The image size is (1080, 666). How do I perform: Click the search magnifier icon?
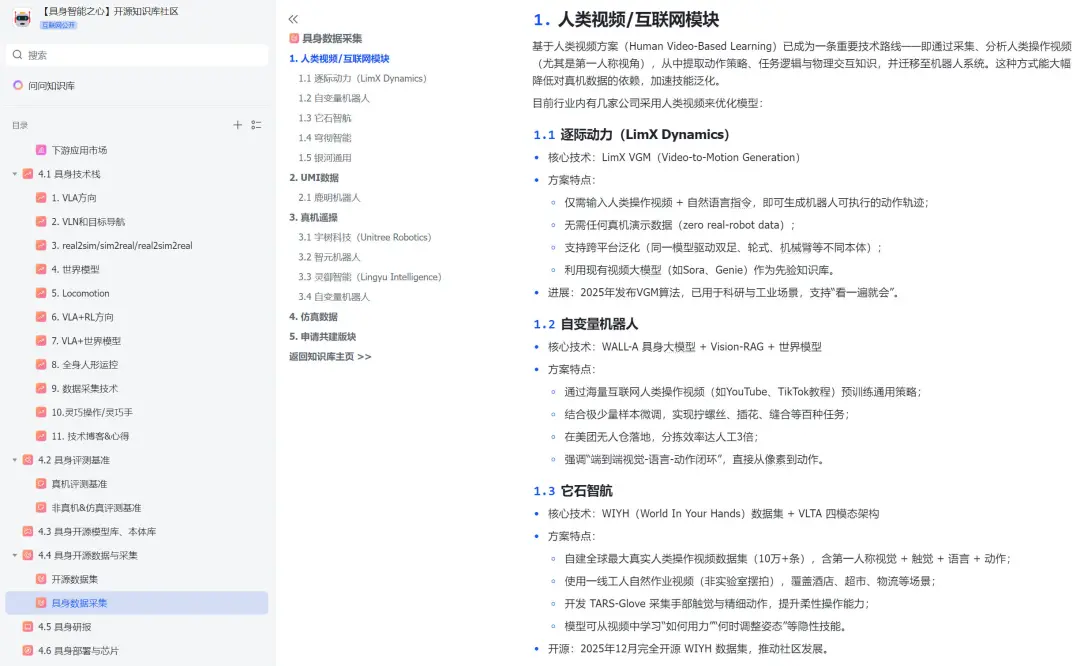pos(17,54)
